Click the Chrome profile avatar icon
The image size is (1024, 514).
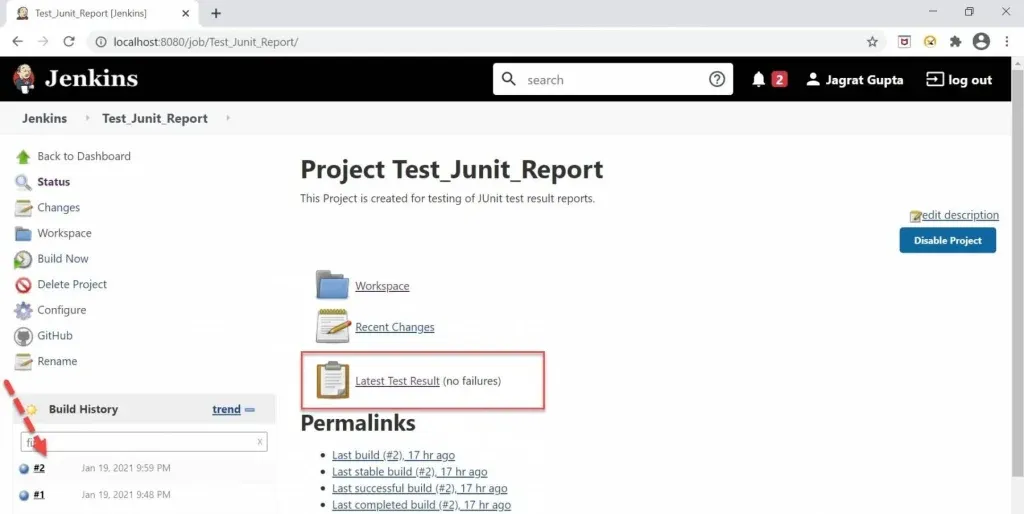981,42
